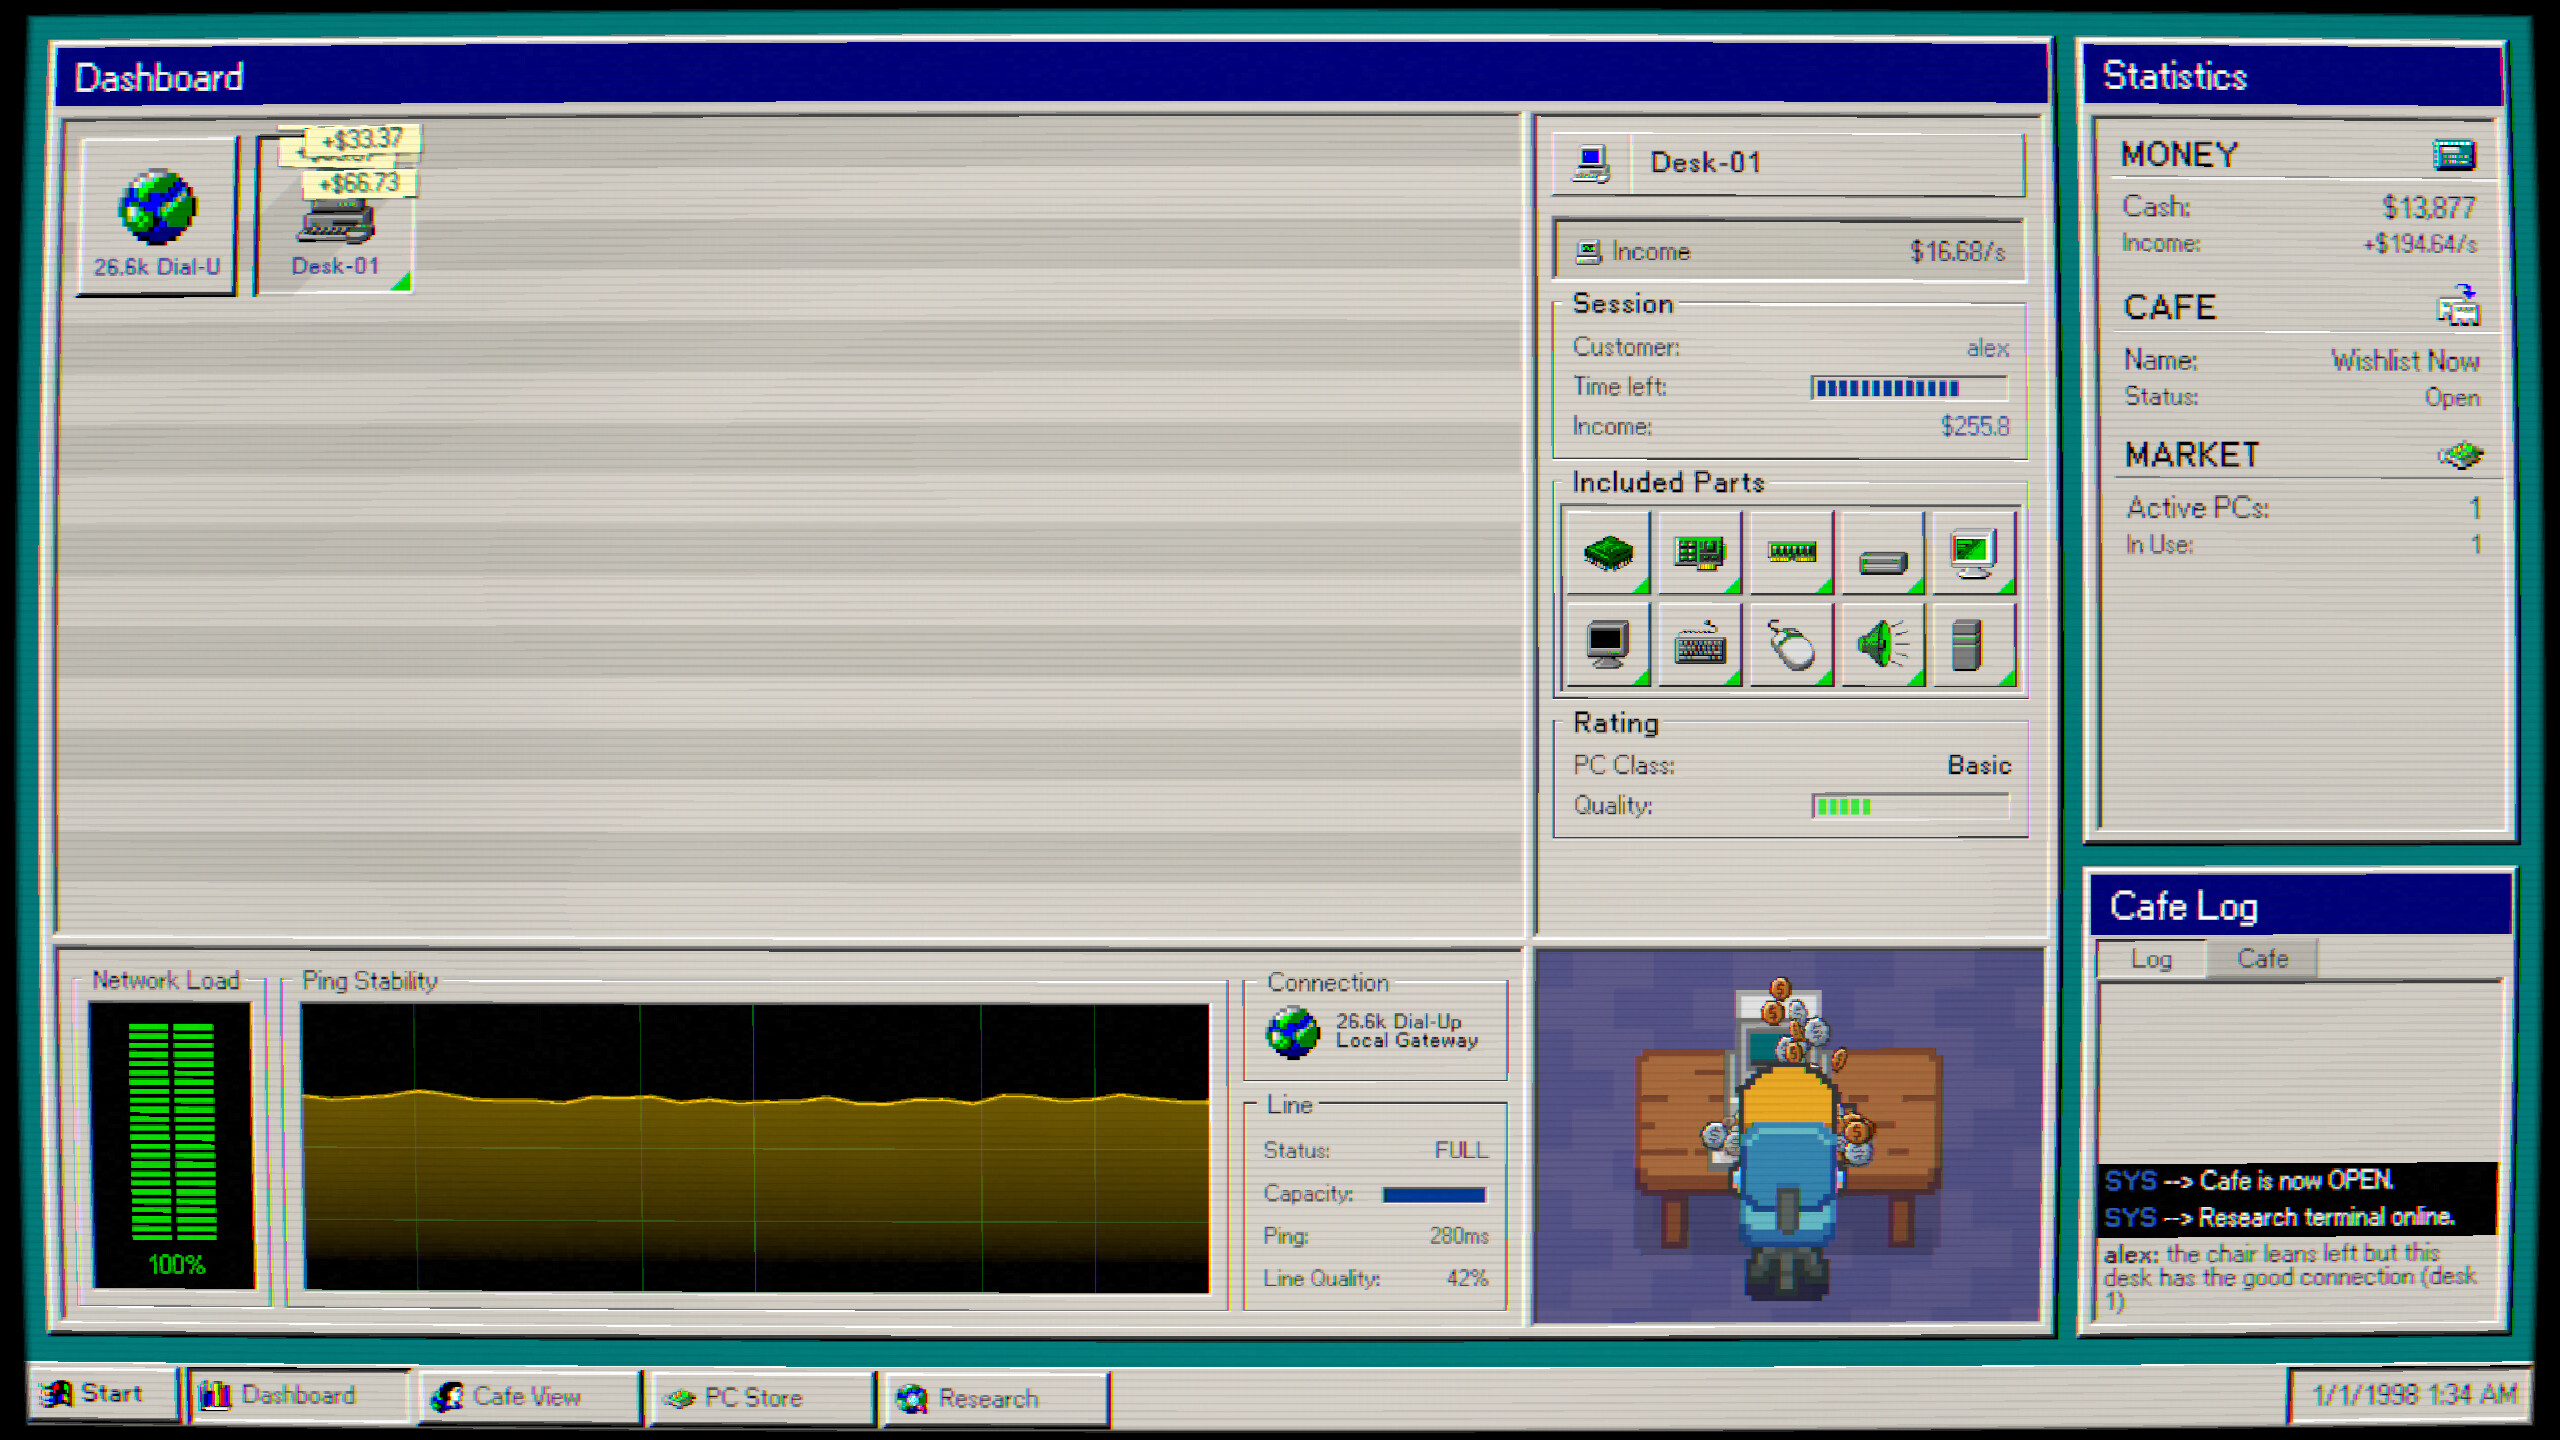
Task: Click the CAFE section icon
Action: (2458, 306)
